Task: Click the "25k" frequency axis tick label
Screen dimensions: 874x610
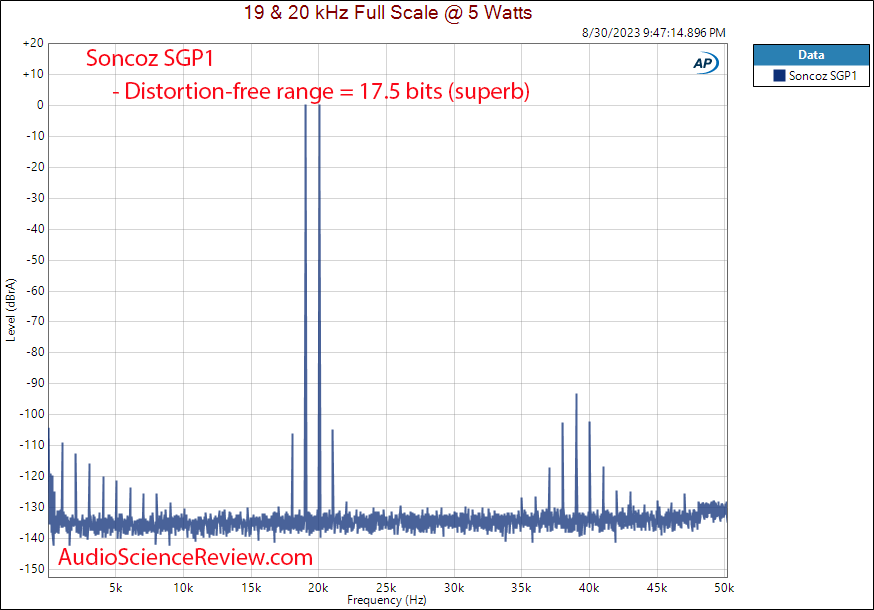Action: [386, 588]
